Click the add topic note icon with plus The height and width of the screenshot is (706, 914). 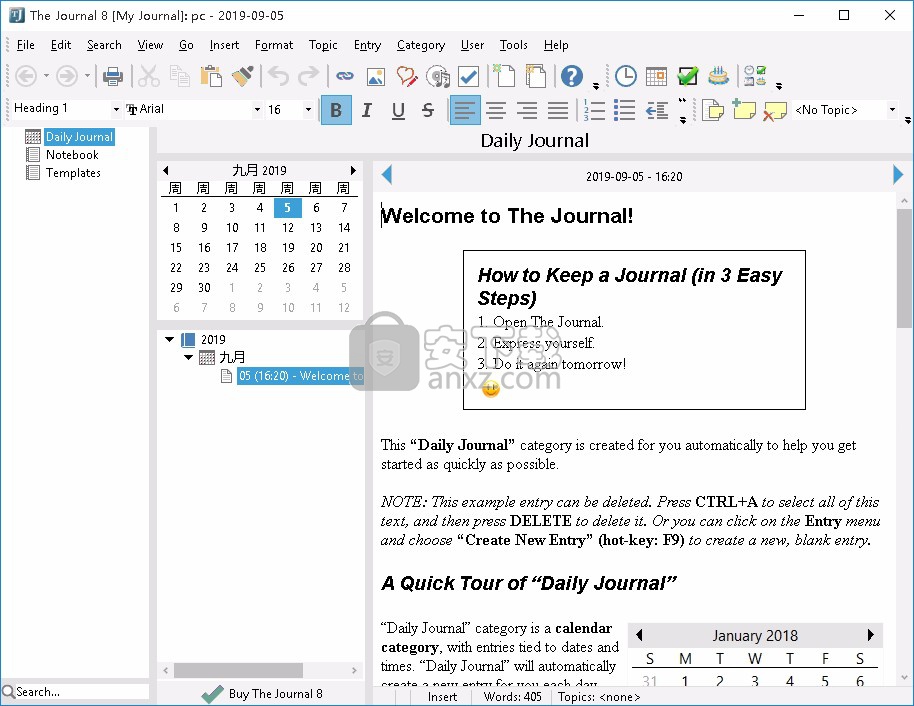click(743, 110)
